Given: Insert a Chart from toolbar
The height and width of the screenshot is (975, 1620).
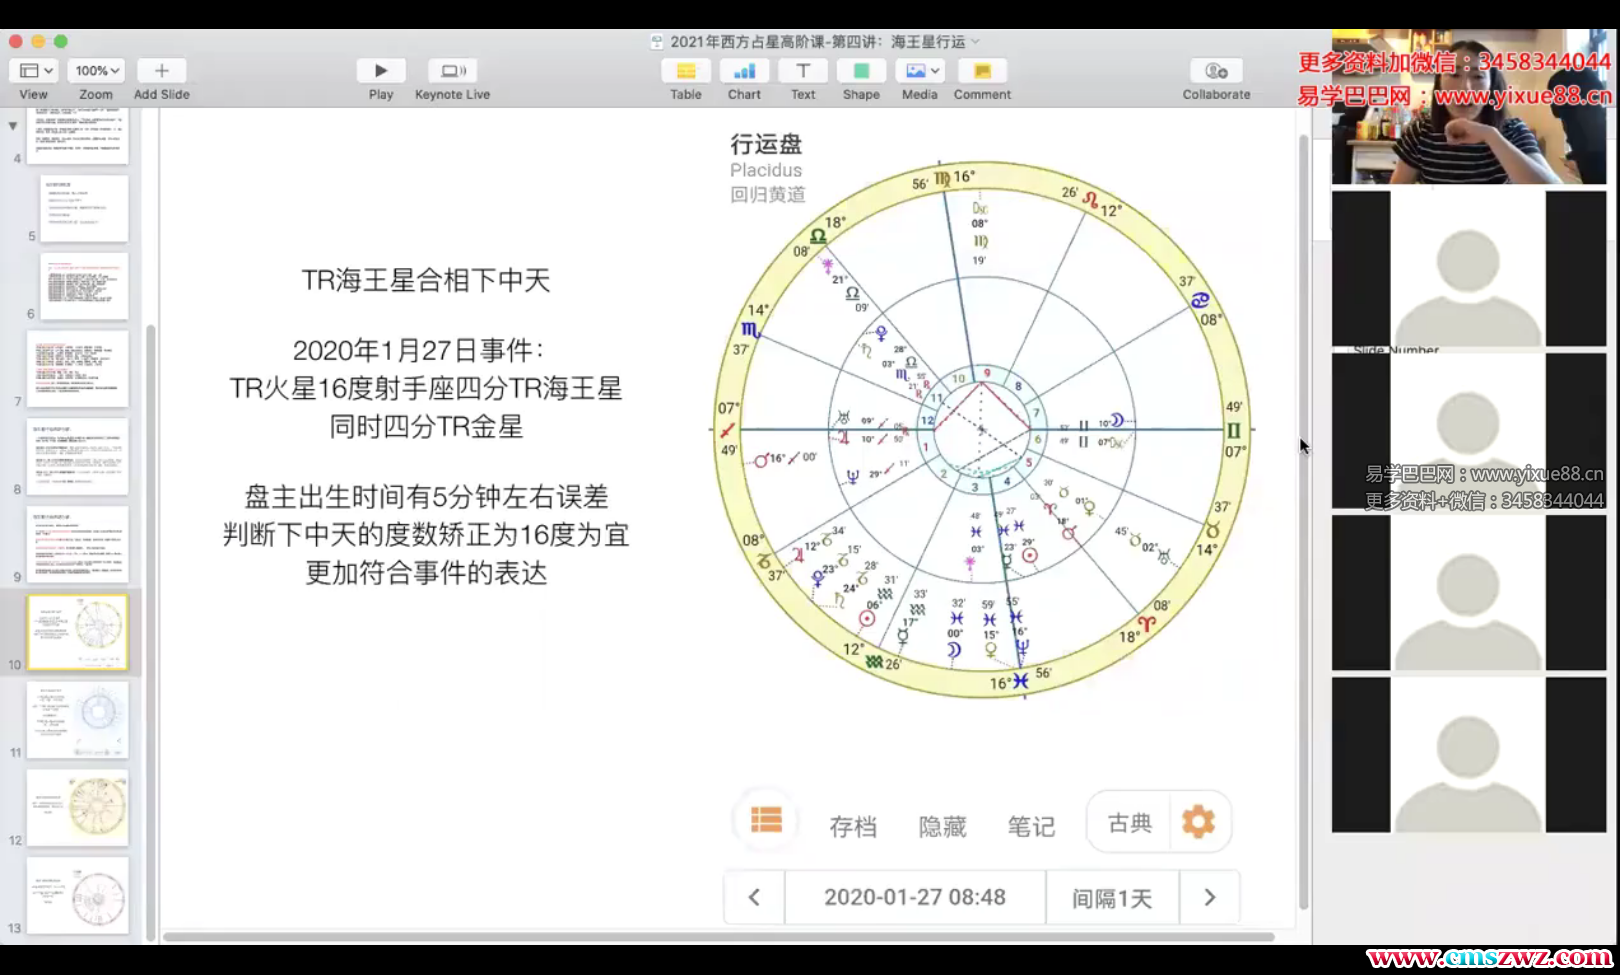Looking at the screenshot, I should tap(744, 71).
